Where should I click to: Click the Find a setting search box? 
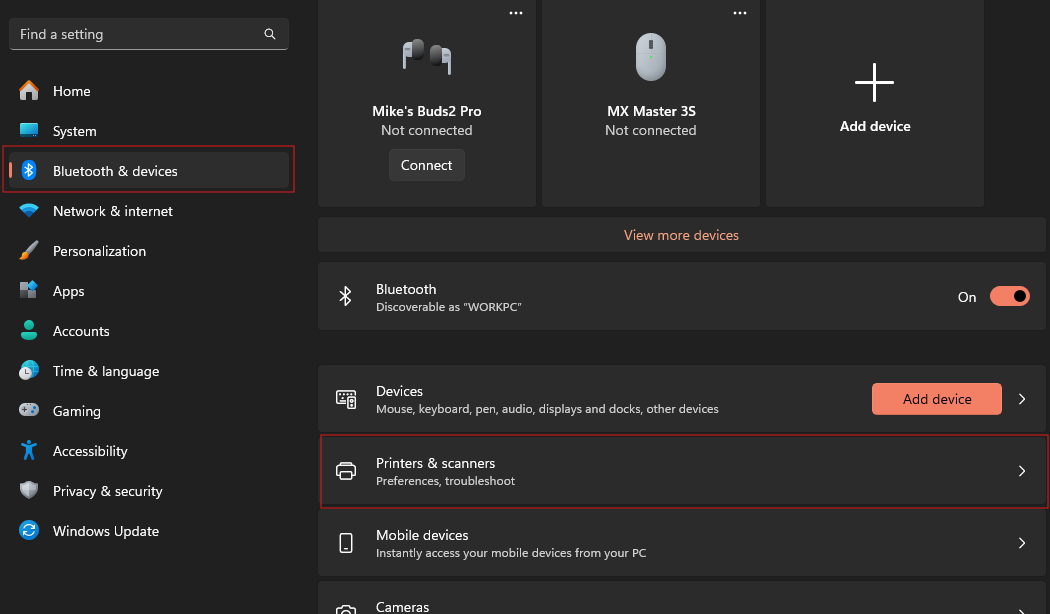tap(149, 34)
